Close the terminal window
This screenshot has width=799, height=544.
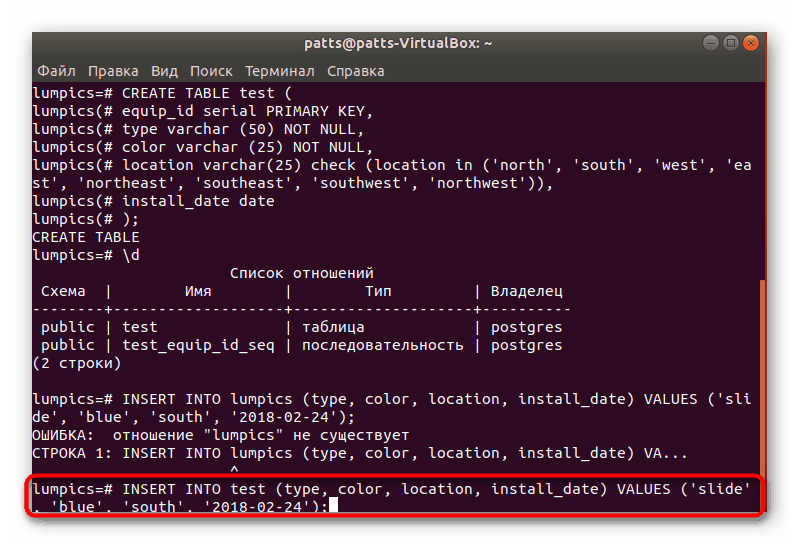click(751, 43)
